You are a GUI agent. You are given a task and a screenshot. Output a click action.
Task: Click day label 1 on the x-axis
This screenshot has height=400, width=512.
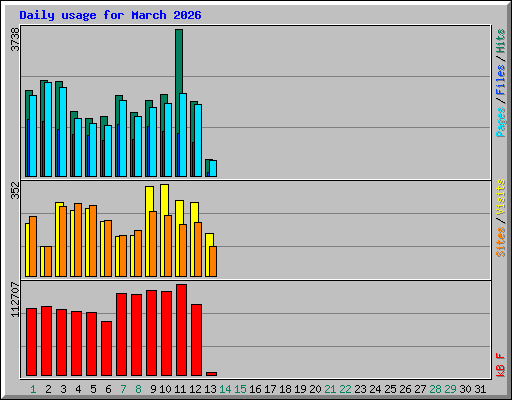pyautogui.click(x=33, y=389)
